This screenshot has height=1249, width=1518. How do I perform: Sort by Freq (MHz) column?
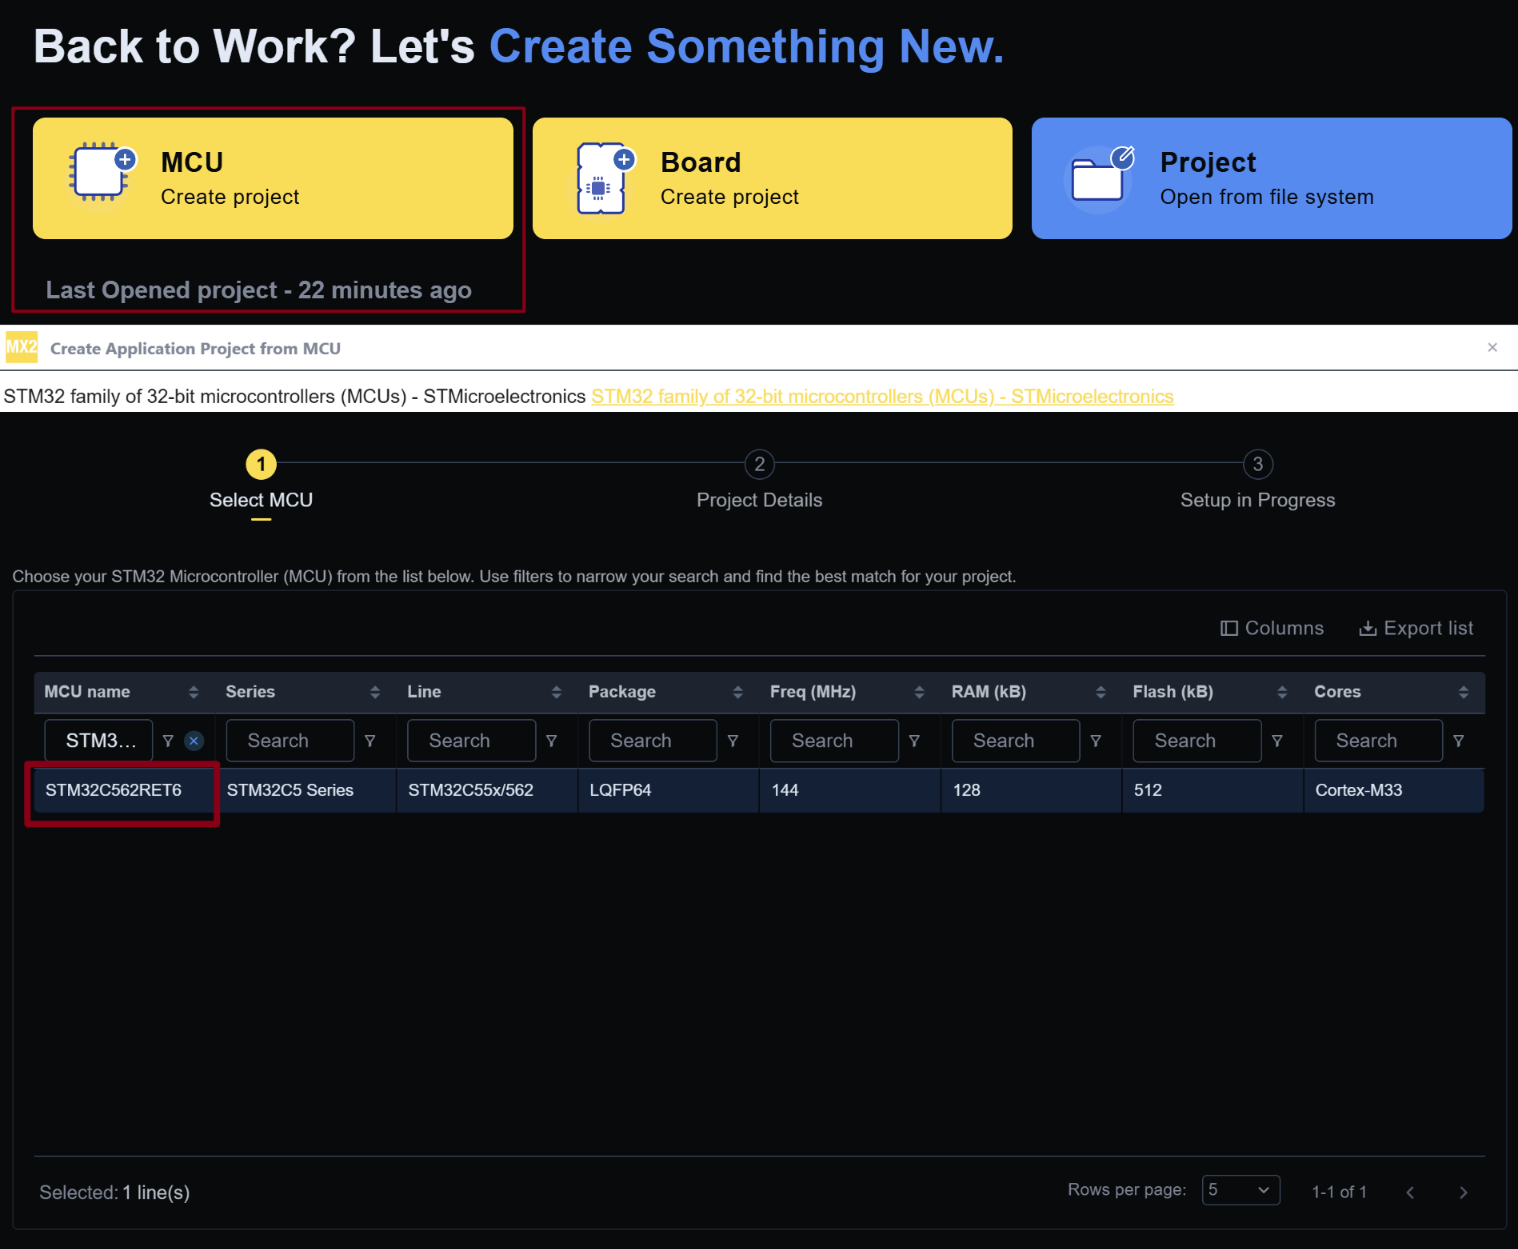click(x=919, y=692)
